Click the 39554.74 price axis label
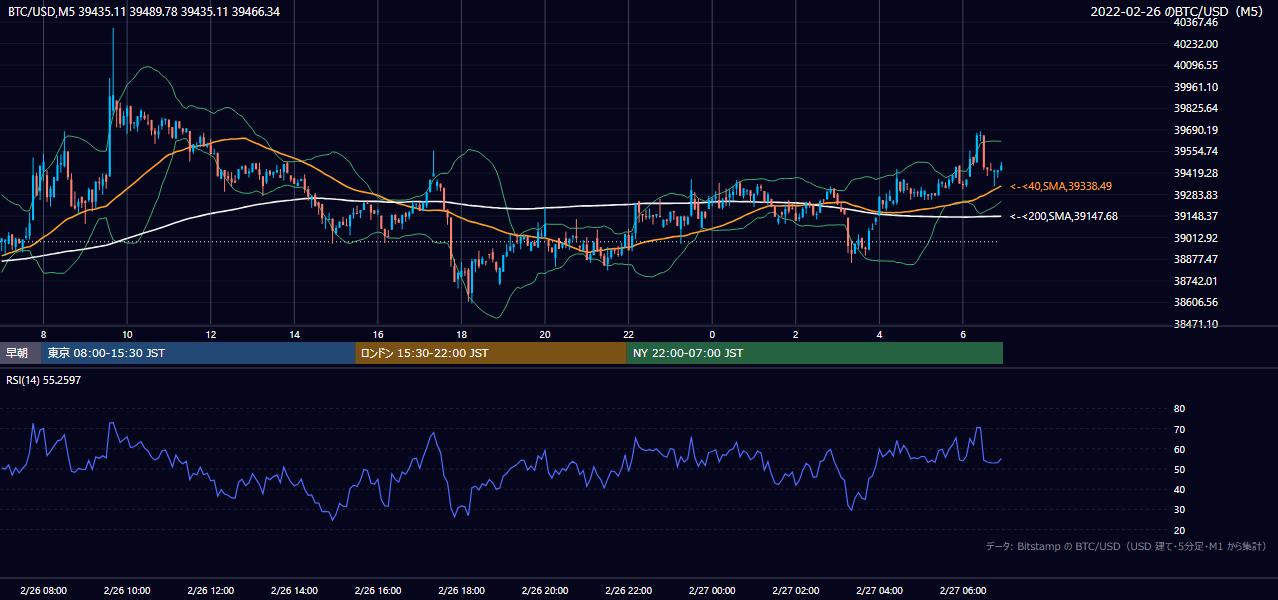Screen dimensions: 1278x600 (1196, 151)
